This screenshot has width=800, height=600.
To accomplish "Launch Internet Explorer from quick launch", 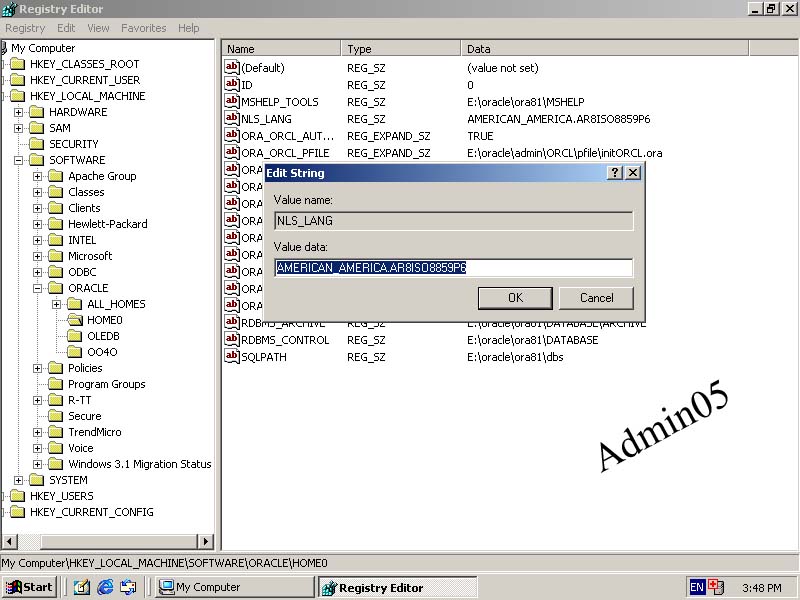I will point(105,587).
